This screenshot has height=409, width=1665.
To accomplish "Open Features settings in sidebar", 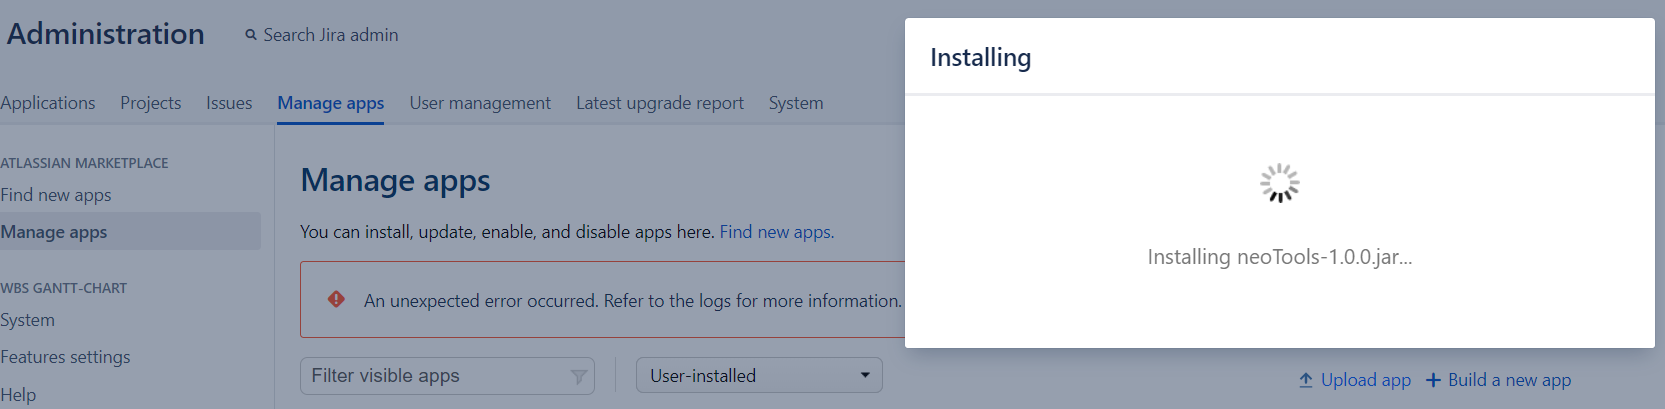I will pyautogui.click(x=65, y=357).
